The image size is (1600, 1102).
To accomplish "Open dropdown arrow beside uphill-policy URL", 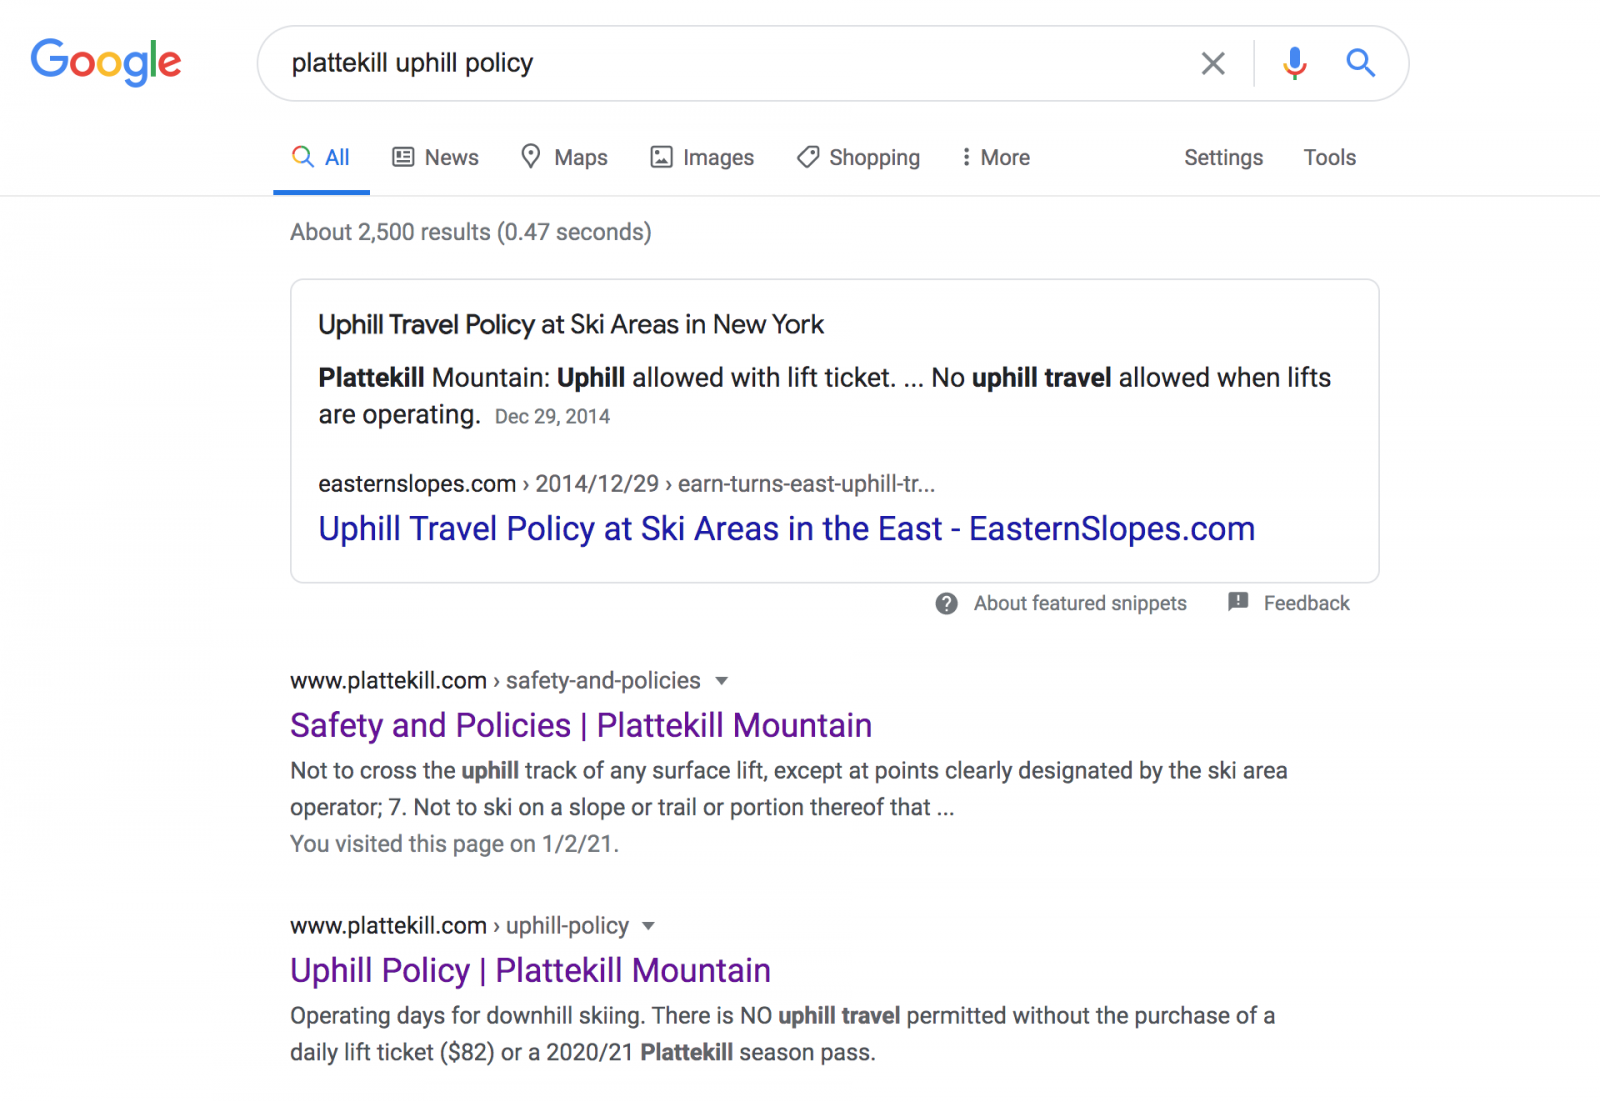I will 648,926.
